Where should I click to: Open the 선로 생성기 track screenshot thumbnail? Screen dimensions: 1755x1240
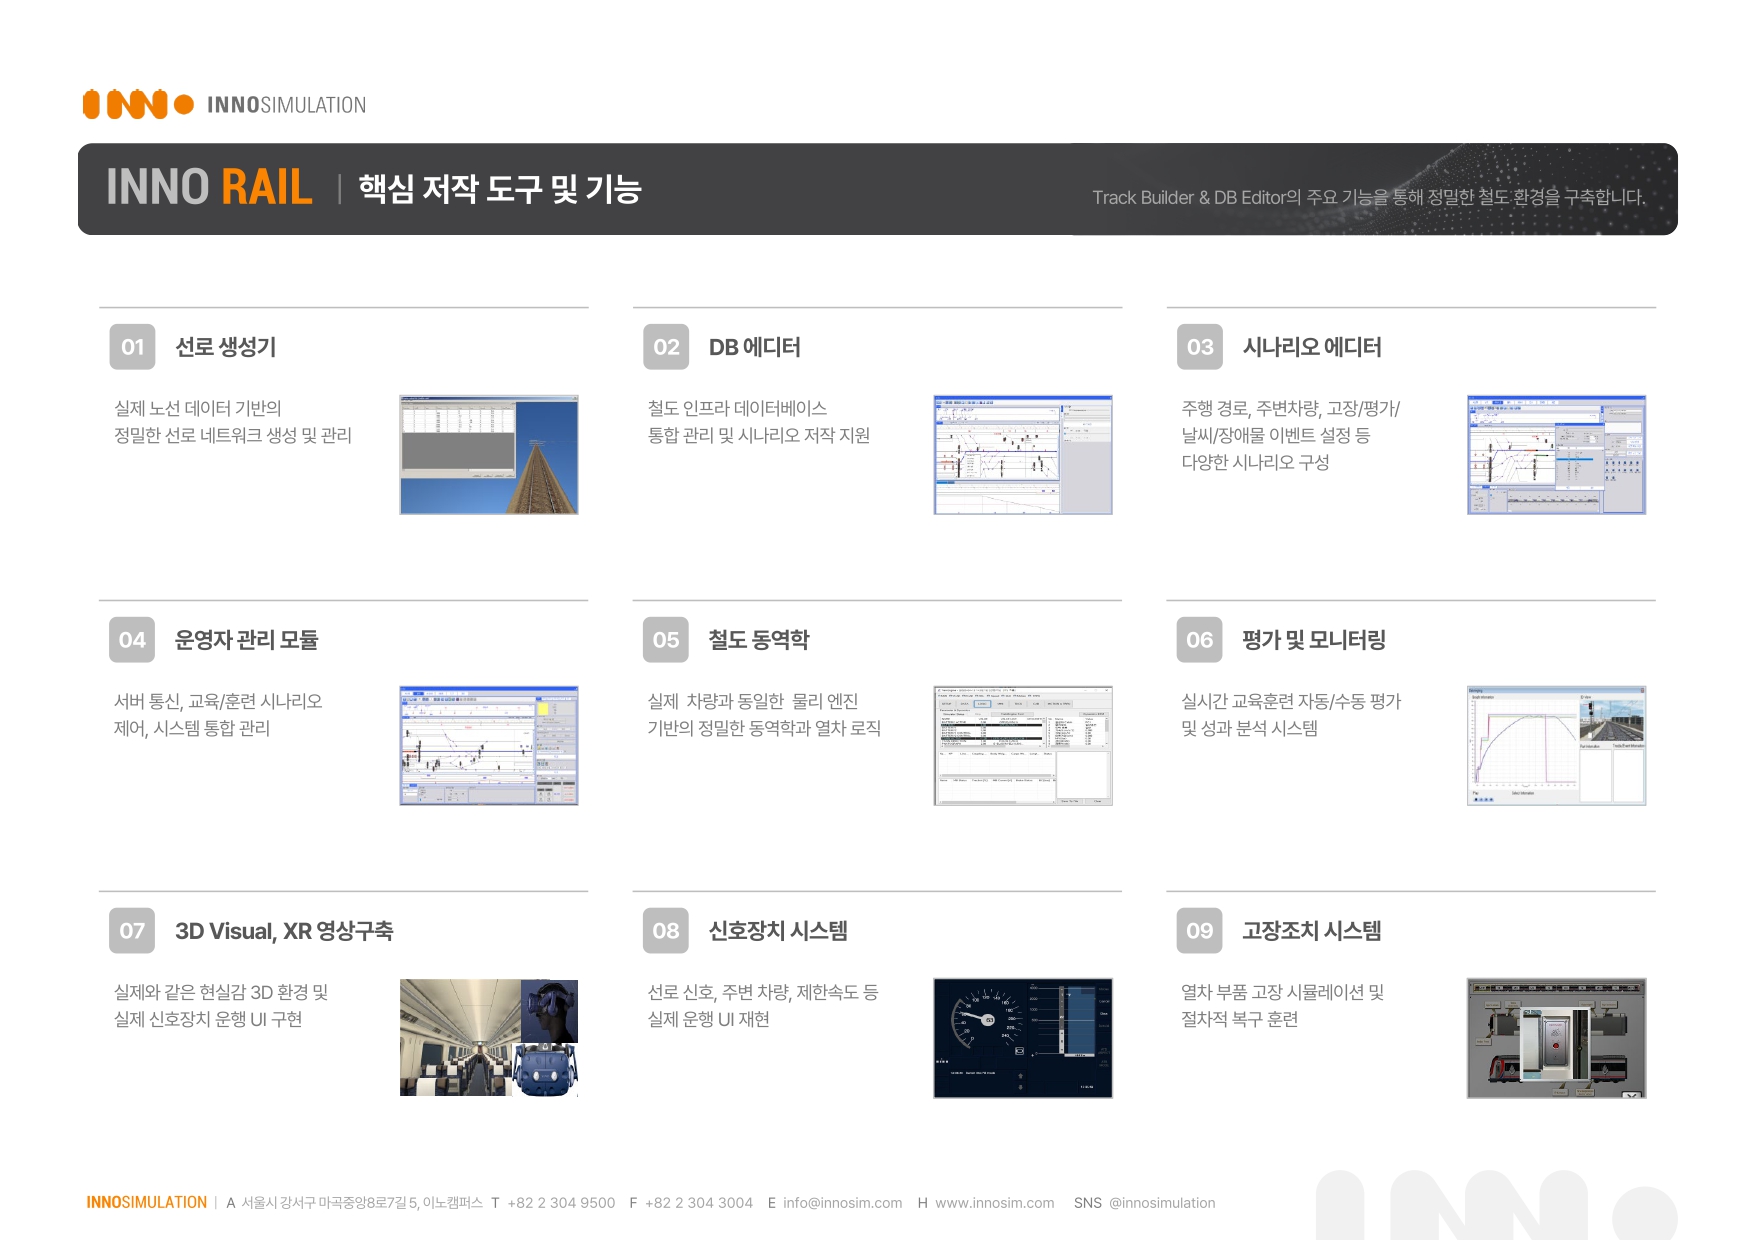[x=489, y=455]
